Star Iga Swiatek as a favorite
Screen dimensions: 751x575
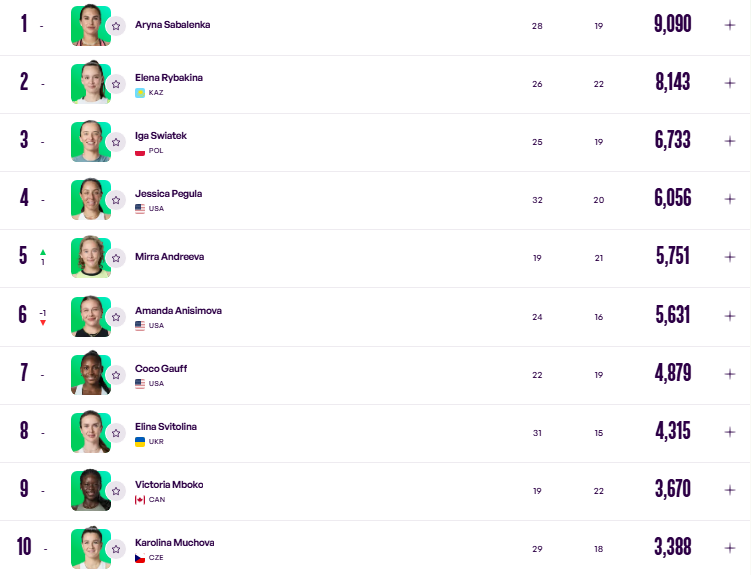(x=116, y=142)
